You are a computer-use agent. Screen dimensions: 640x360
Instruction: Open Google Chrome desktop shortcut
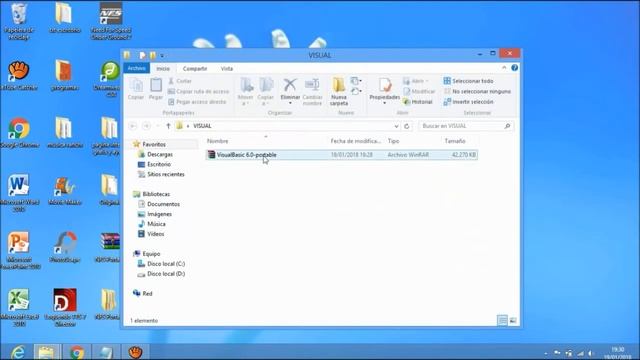19,133
